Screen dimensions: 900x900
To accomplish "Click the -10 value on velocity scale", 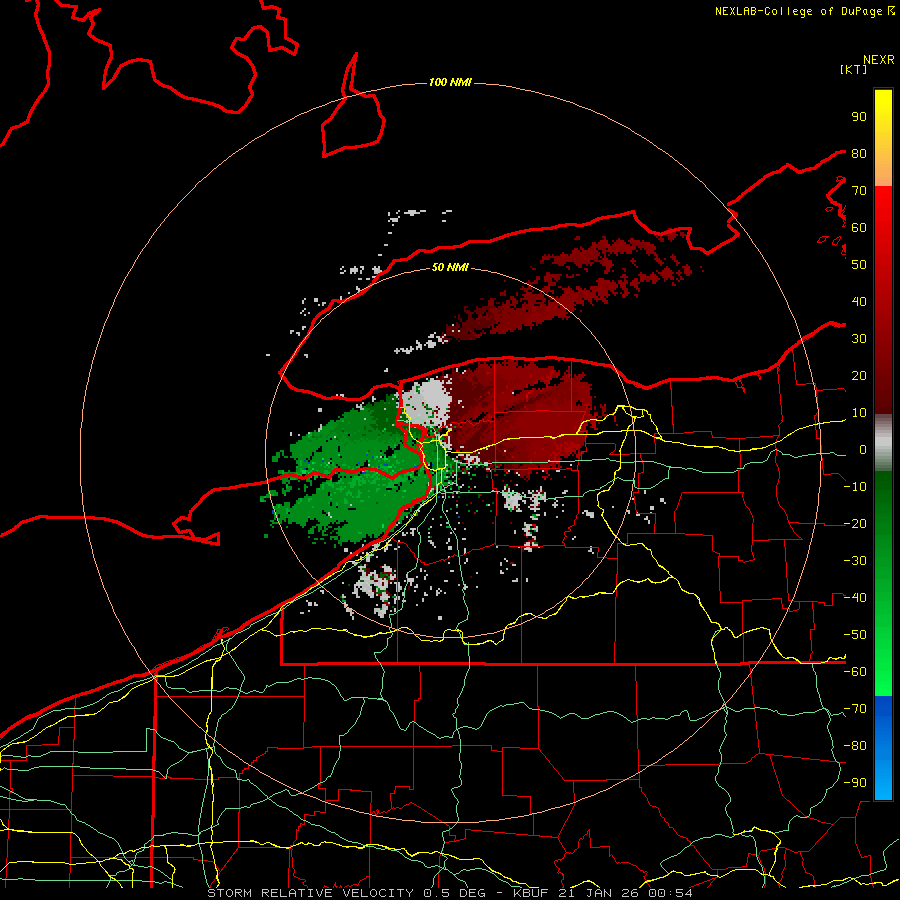I will coord(855,487).
